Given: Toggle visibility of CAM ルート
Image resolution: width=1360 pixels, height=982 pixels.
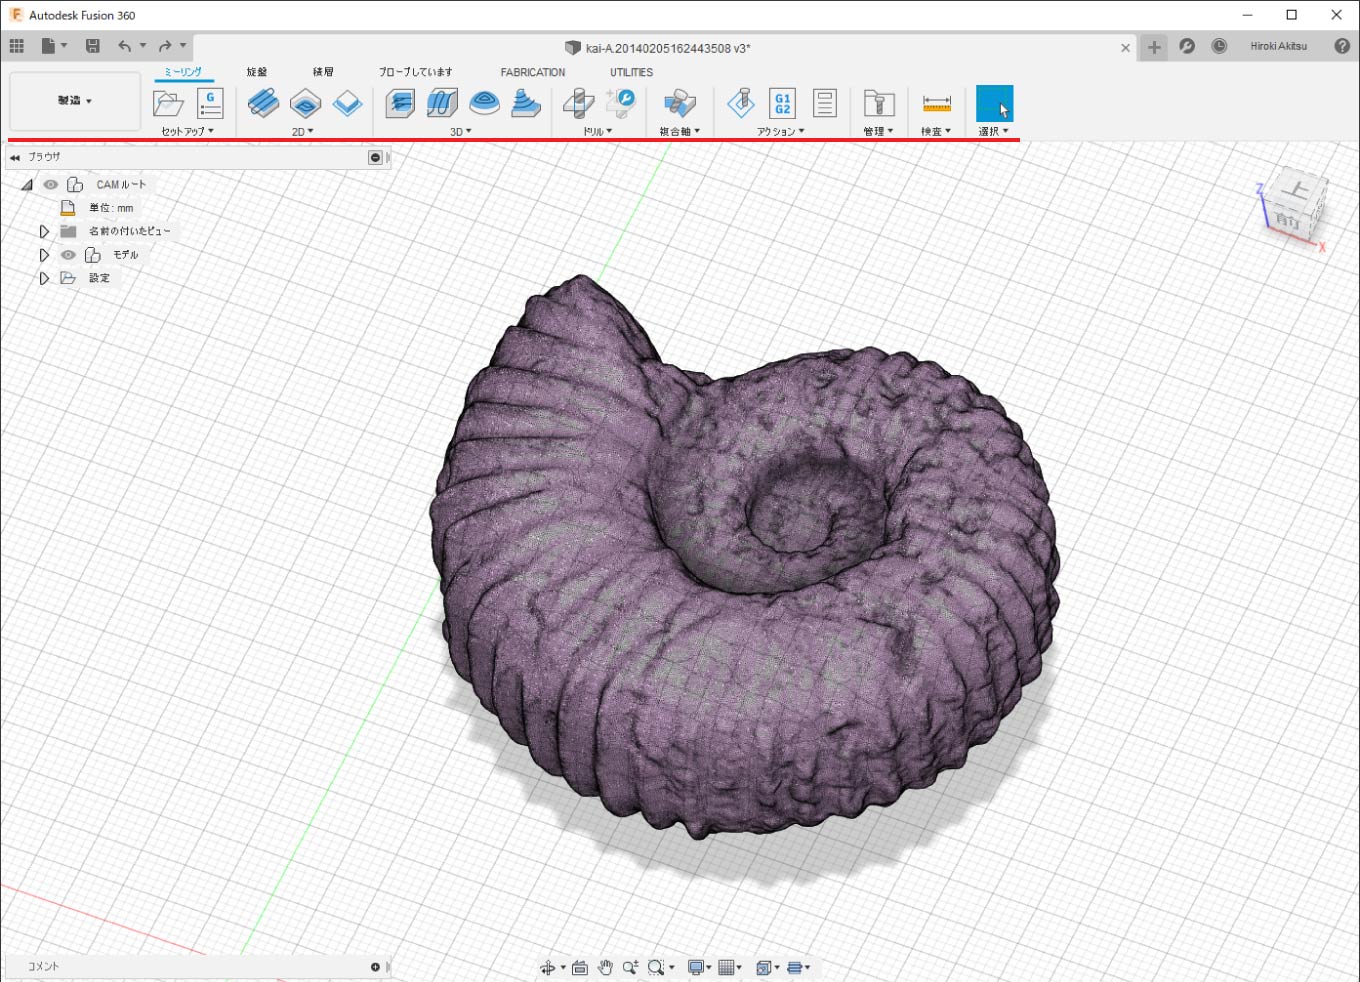Looking at the screenshot, I should [x=50, y=185].
